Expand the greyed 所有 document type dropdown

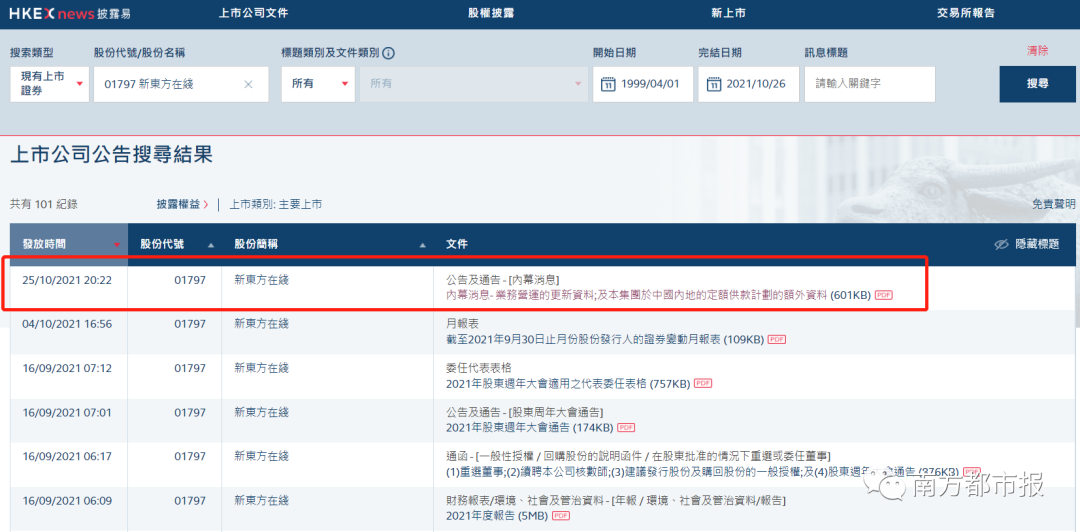[474, 84]
